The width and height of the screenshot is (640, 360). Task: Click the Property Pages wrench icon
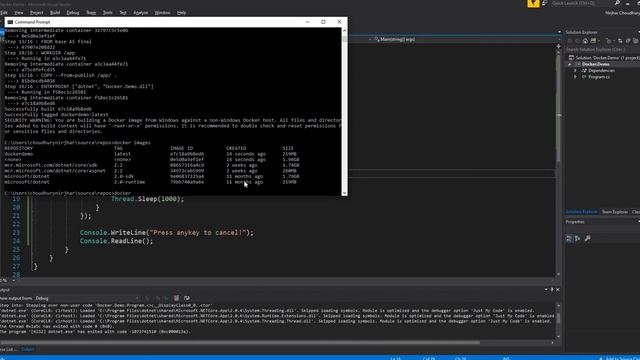point(588,238)
